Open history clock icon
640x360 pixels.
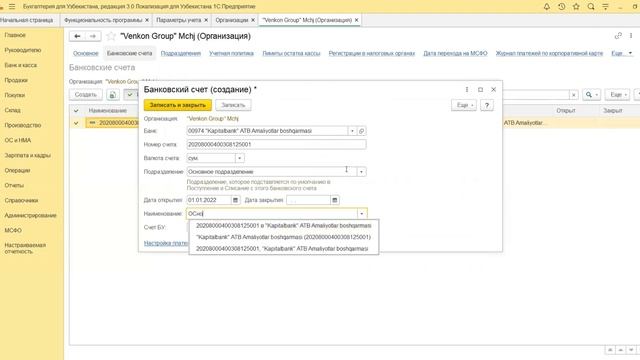[x=561, y=7]
